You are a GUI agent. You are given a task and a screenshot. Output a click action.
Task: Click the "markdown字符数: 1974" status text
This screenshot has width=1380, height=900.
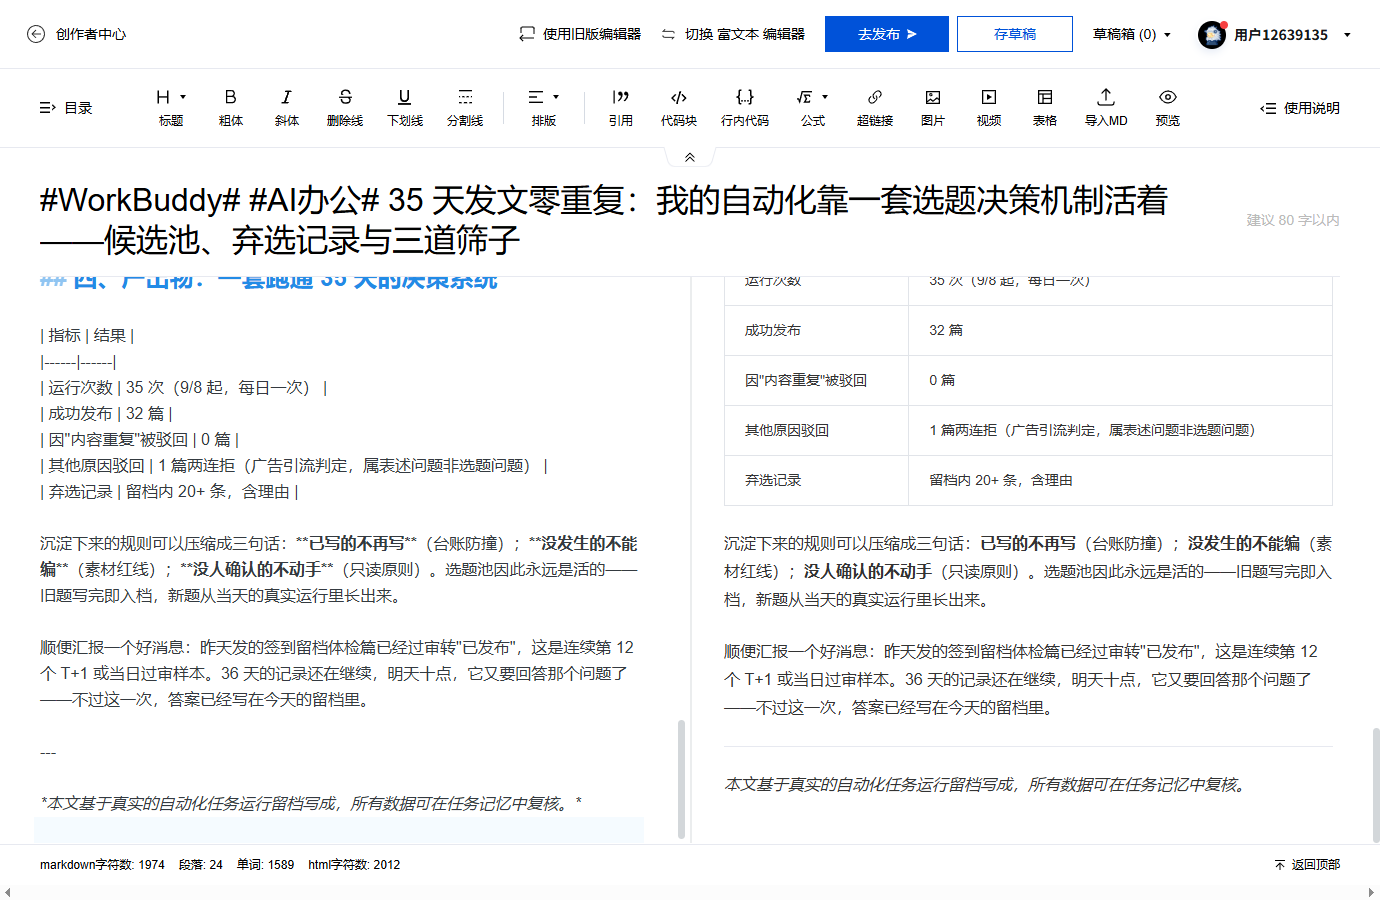102,865
